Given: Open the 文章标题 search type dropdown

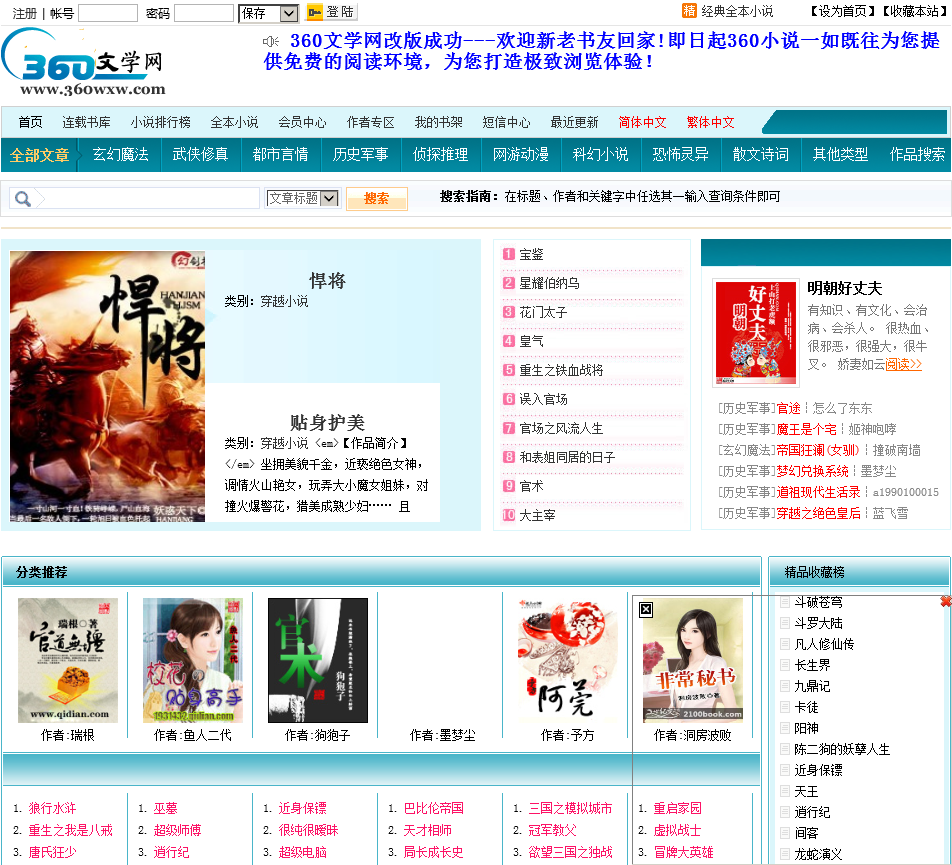Looking at the screenshot, I should pyautogui.click(x=302, y=198).
